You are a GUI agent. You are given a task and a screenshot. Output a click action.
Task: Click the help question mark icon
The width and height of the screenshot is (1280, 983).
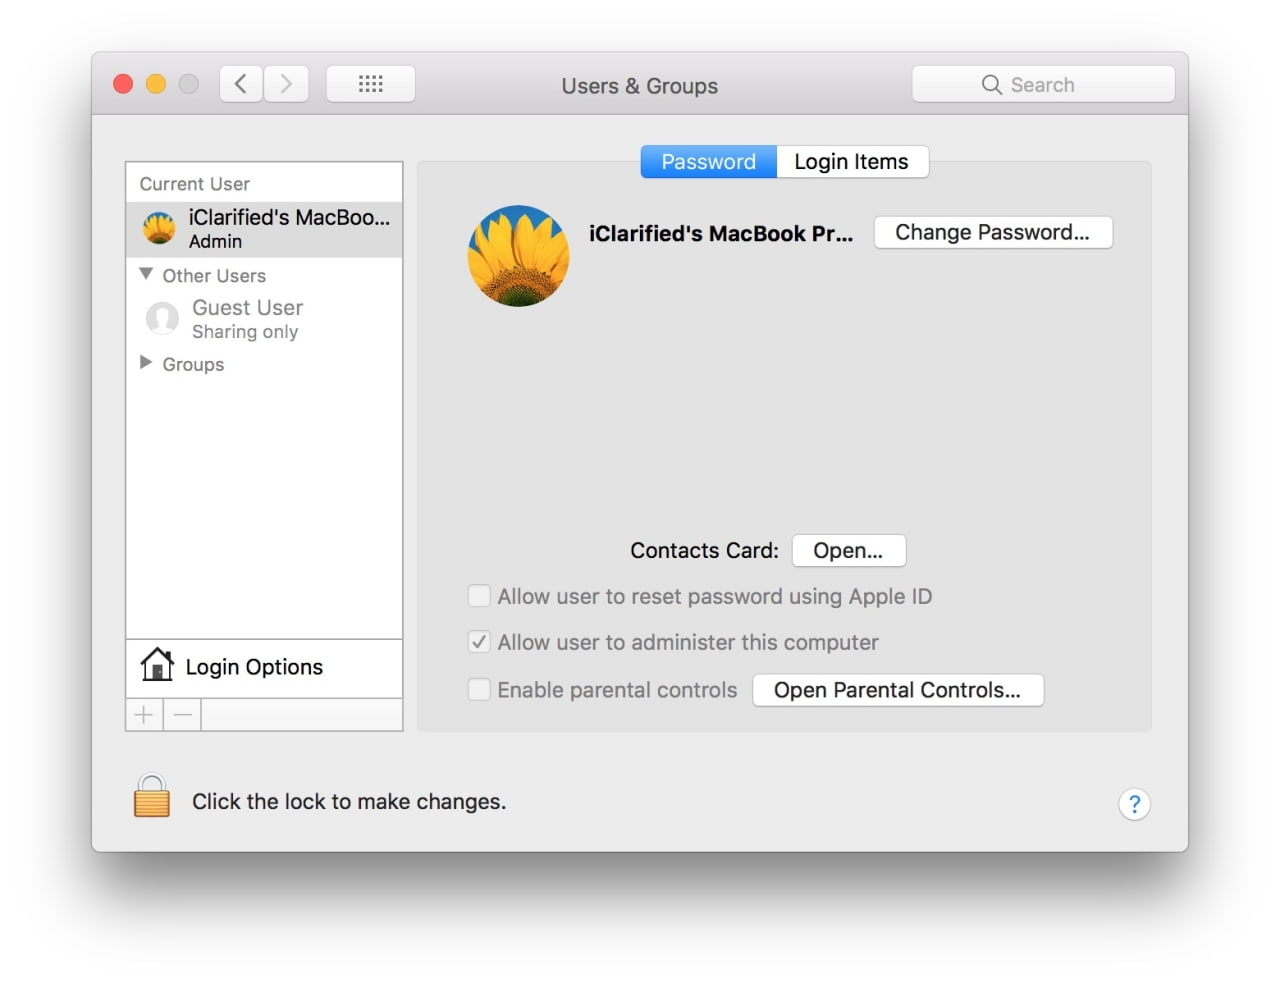1134,804
